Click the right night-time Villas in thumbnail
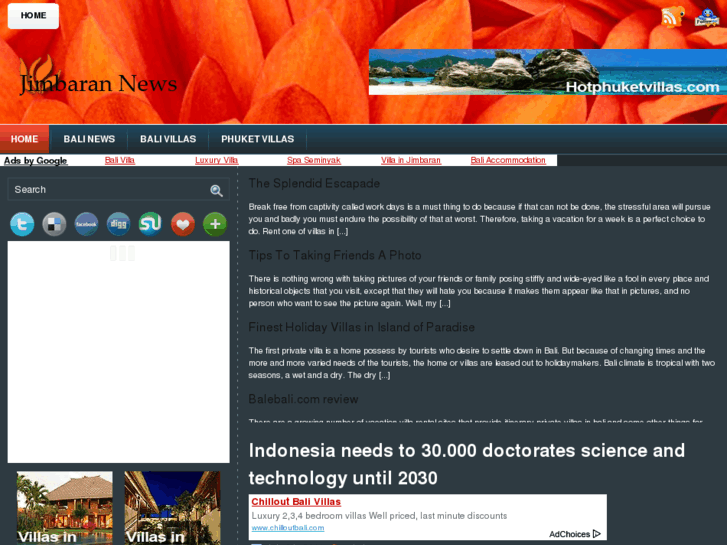727x545 pixels. (172, 508)
